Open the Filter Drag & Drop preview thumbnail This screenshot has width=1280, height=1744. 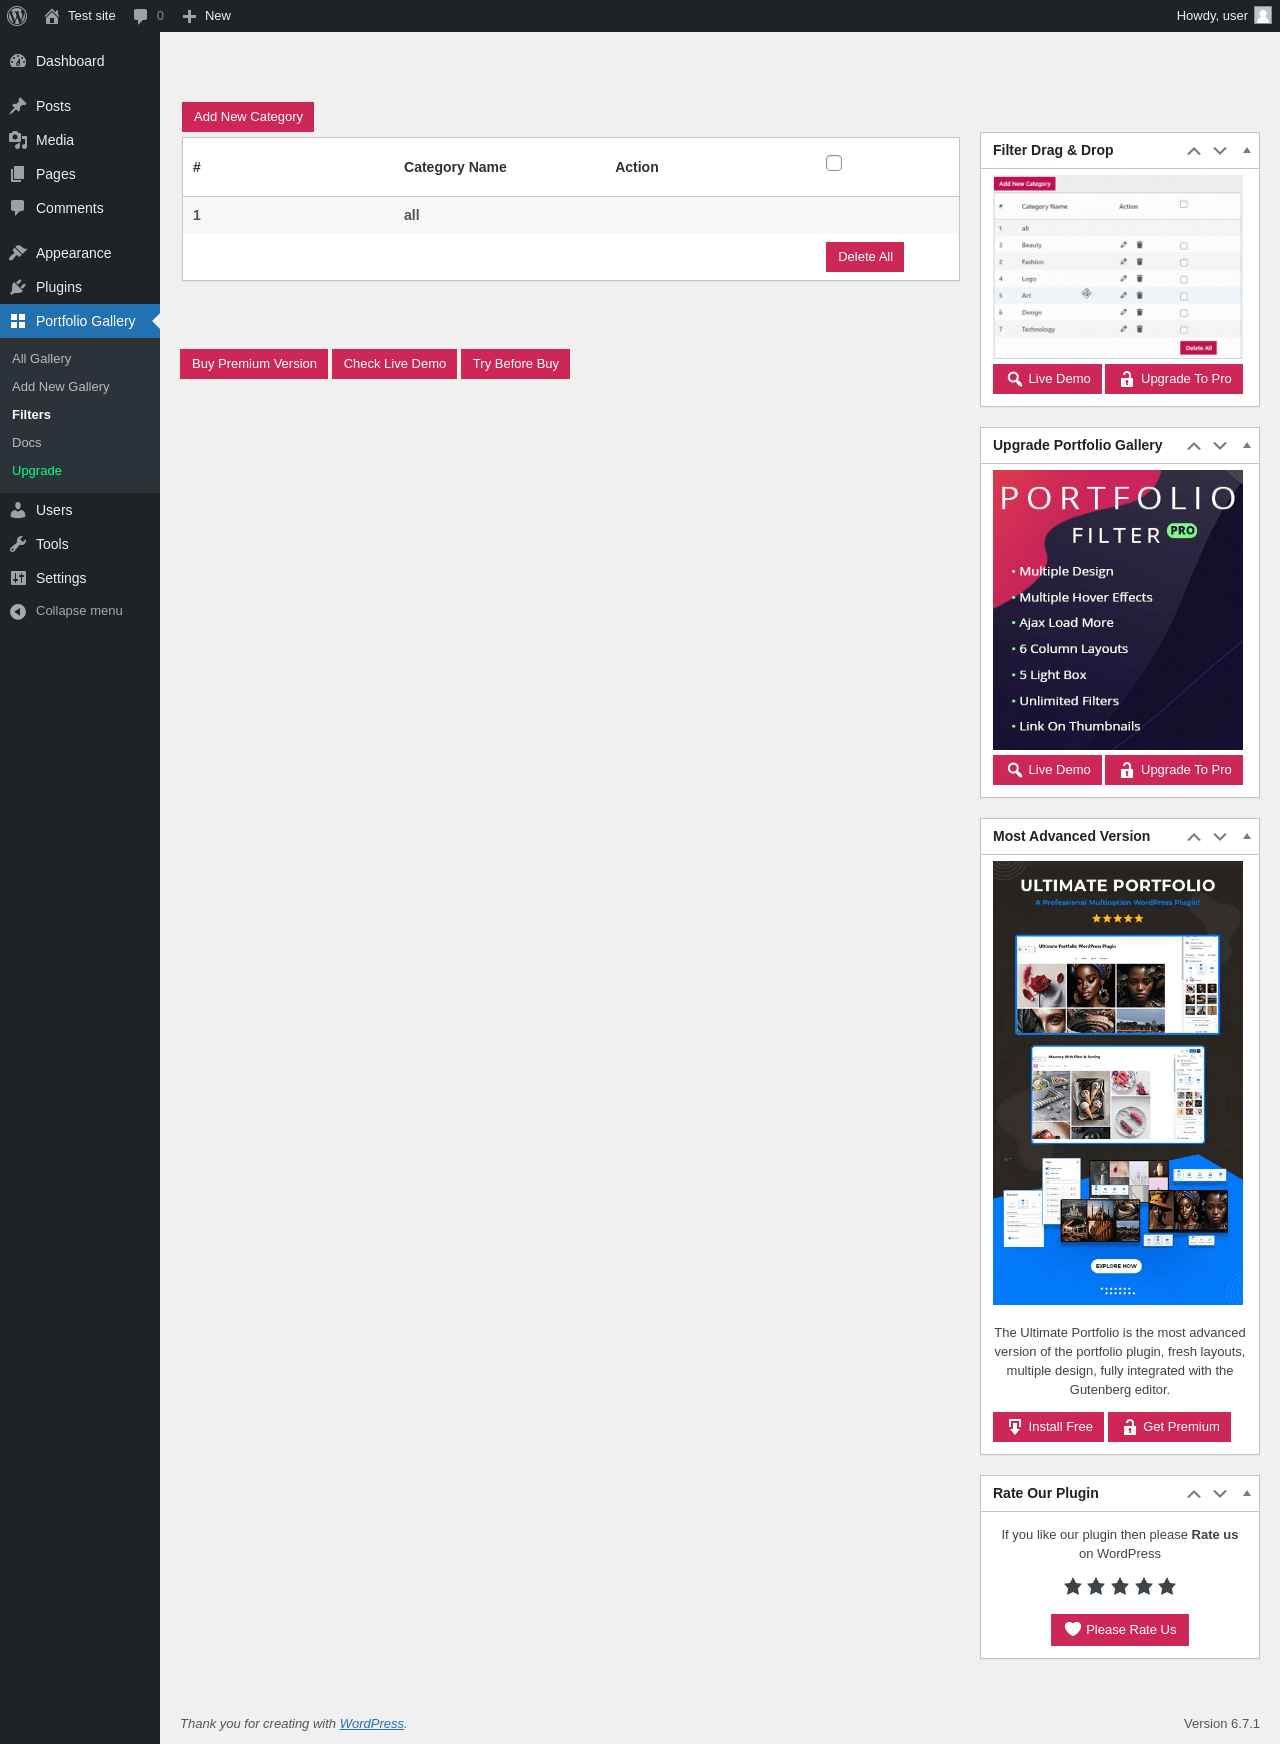(x=1118, y=267)
